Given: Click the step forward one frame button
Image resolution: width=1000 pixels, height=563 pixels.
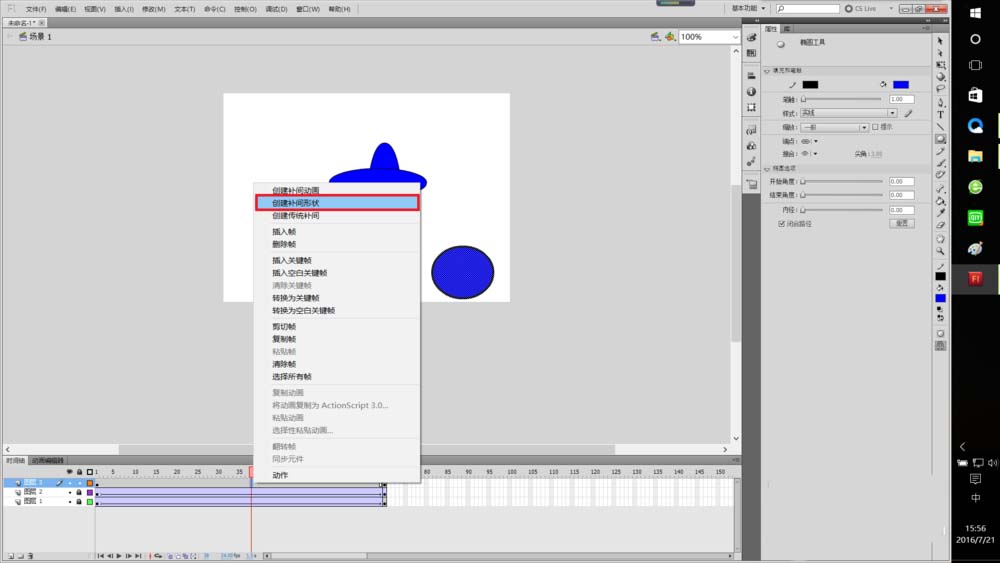Looking at the screenshot, I should 128,556.
